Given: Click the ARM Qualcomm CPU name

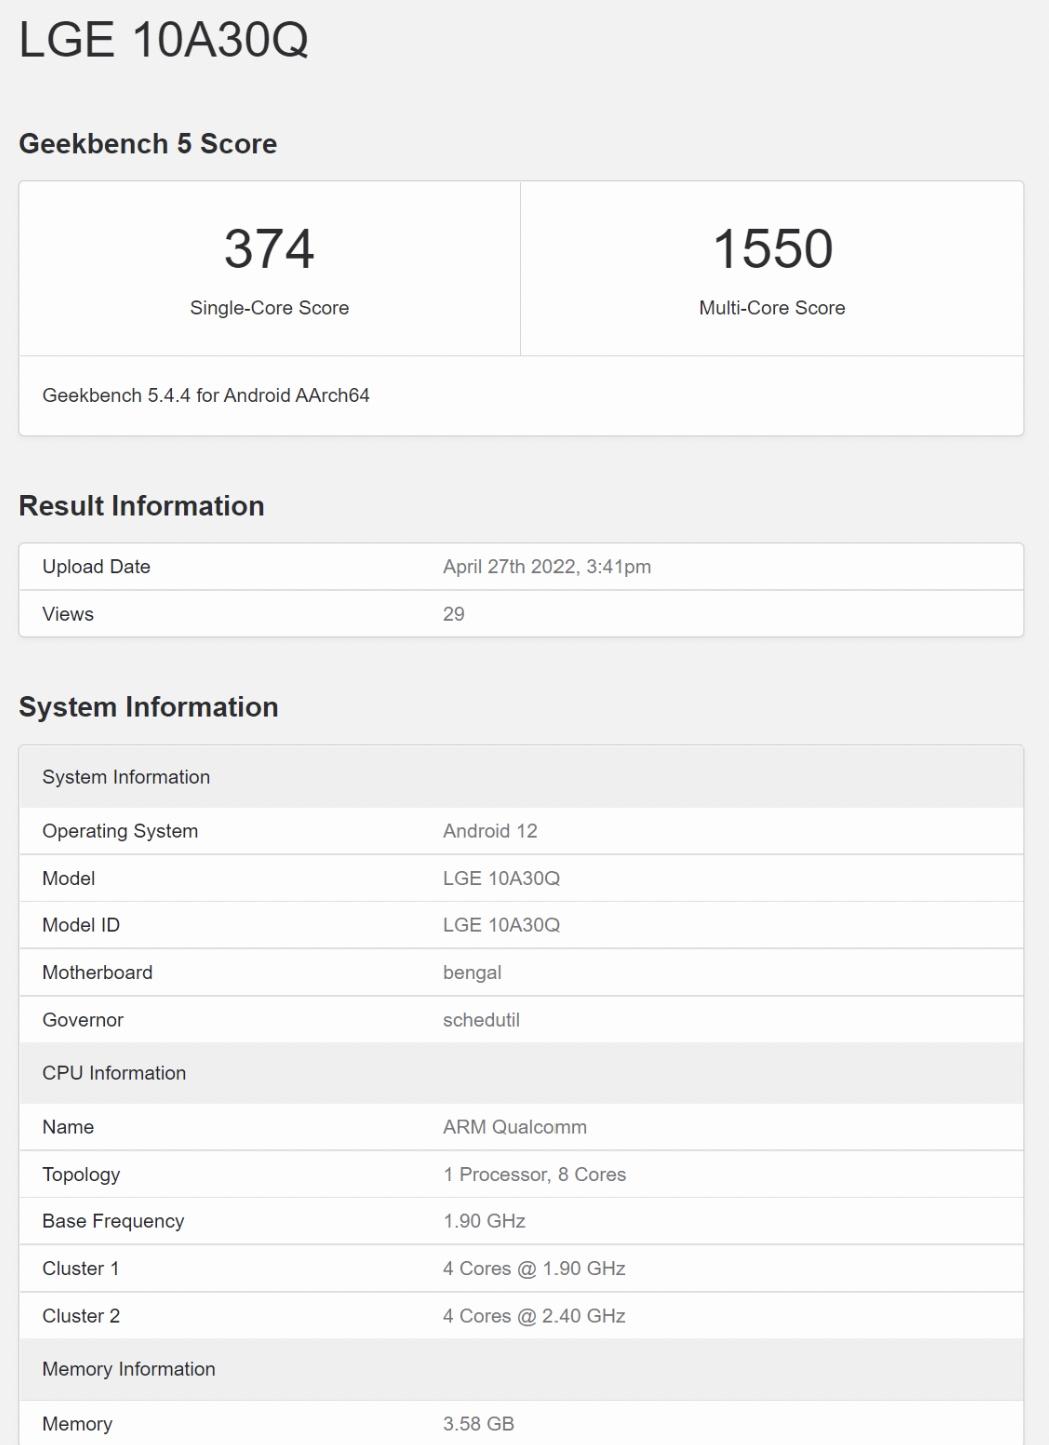Looking at the screenshot, I should coord(515,1127).
